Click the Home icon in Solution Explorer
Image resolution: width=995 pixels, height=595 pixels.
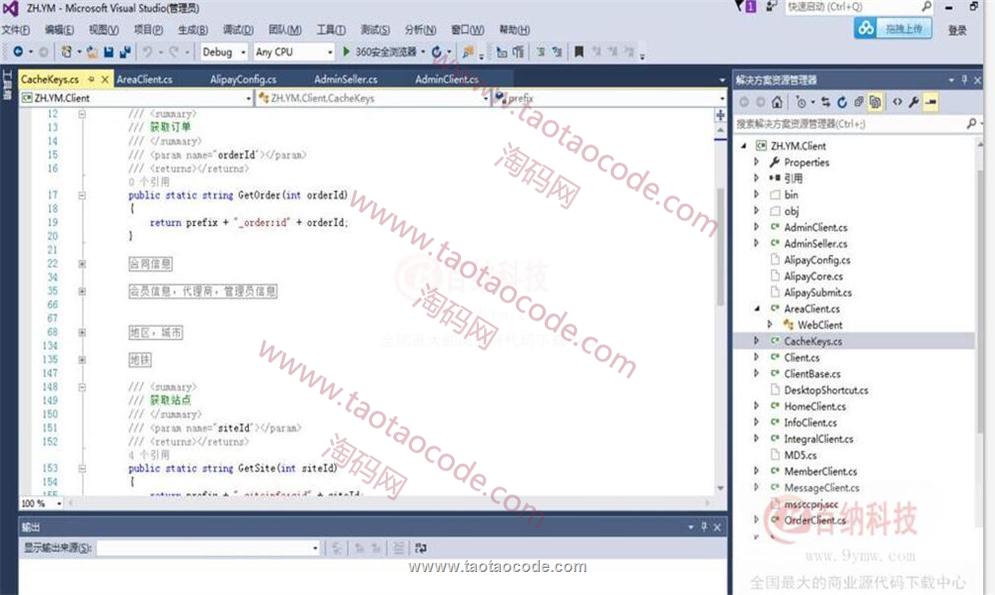[x=777, y=102]
